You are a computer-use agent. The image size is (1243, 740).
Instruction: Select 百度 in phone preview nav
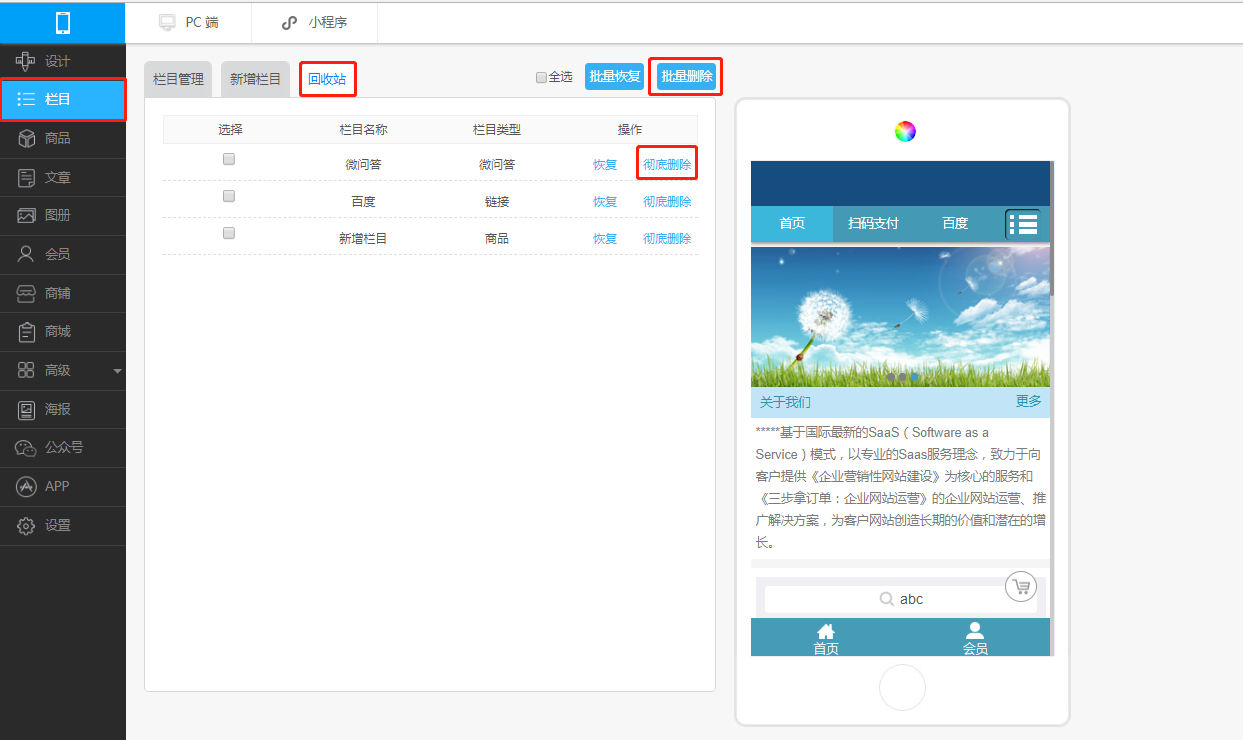tap(955, 224)
